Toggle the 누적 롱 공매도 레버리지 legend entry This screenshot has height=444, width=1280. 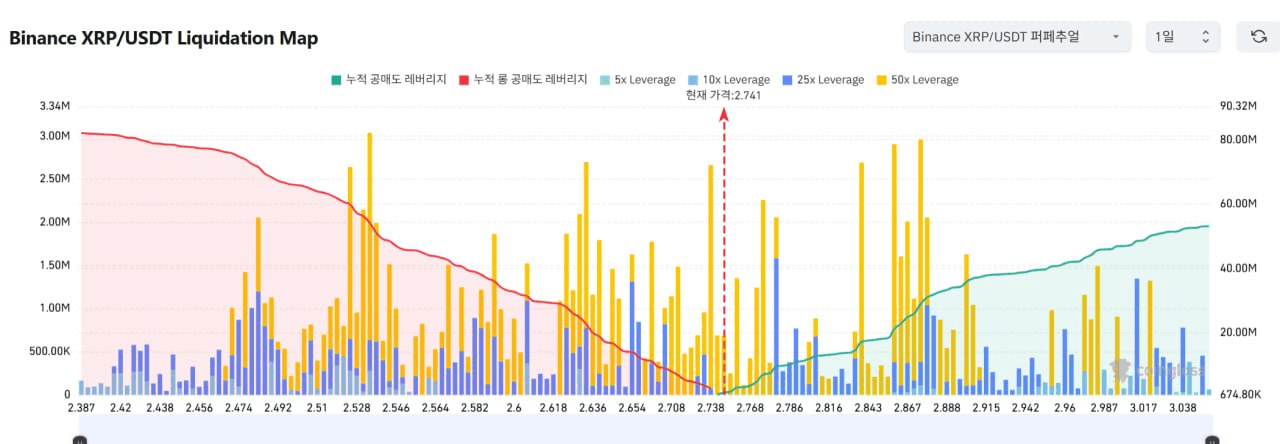point(523,79)
